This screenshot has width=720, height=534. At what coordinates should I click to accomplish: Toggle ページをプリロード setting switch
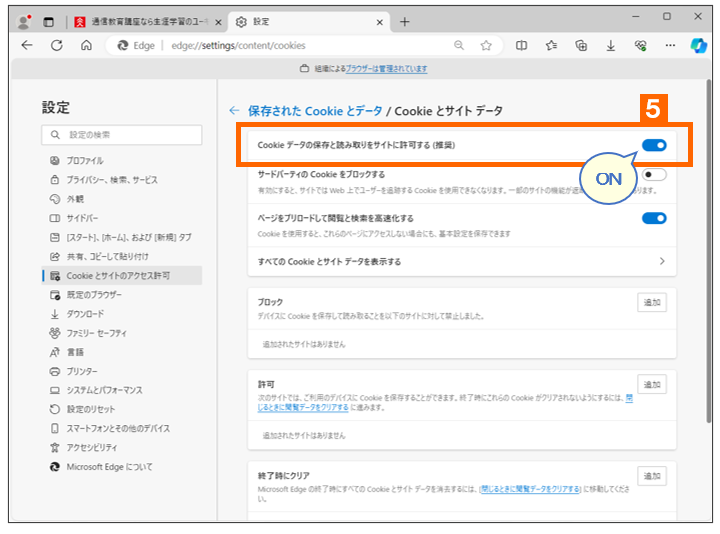[654, 218]
